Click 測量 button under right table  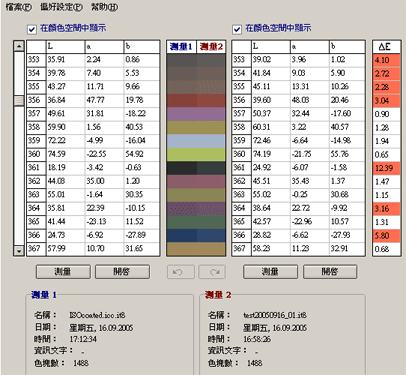[x=270, y=272]
